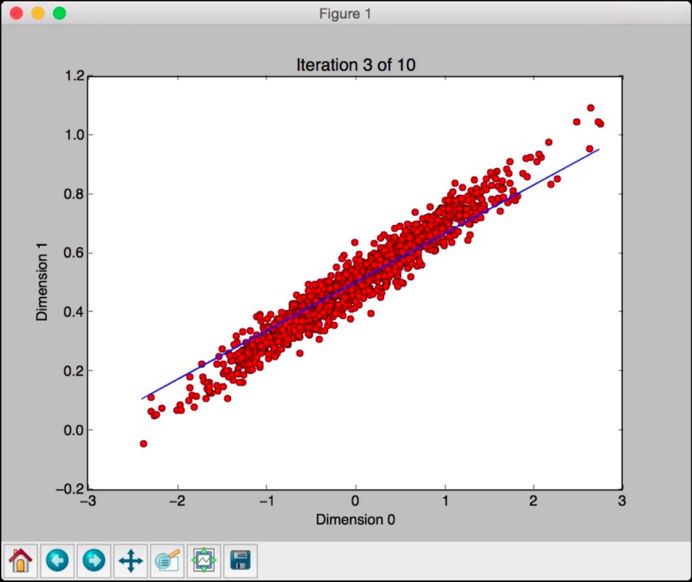
Task: Click the red close window button
Action: pos(16,13)
